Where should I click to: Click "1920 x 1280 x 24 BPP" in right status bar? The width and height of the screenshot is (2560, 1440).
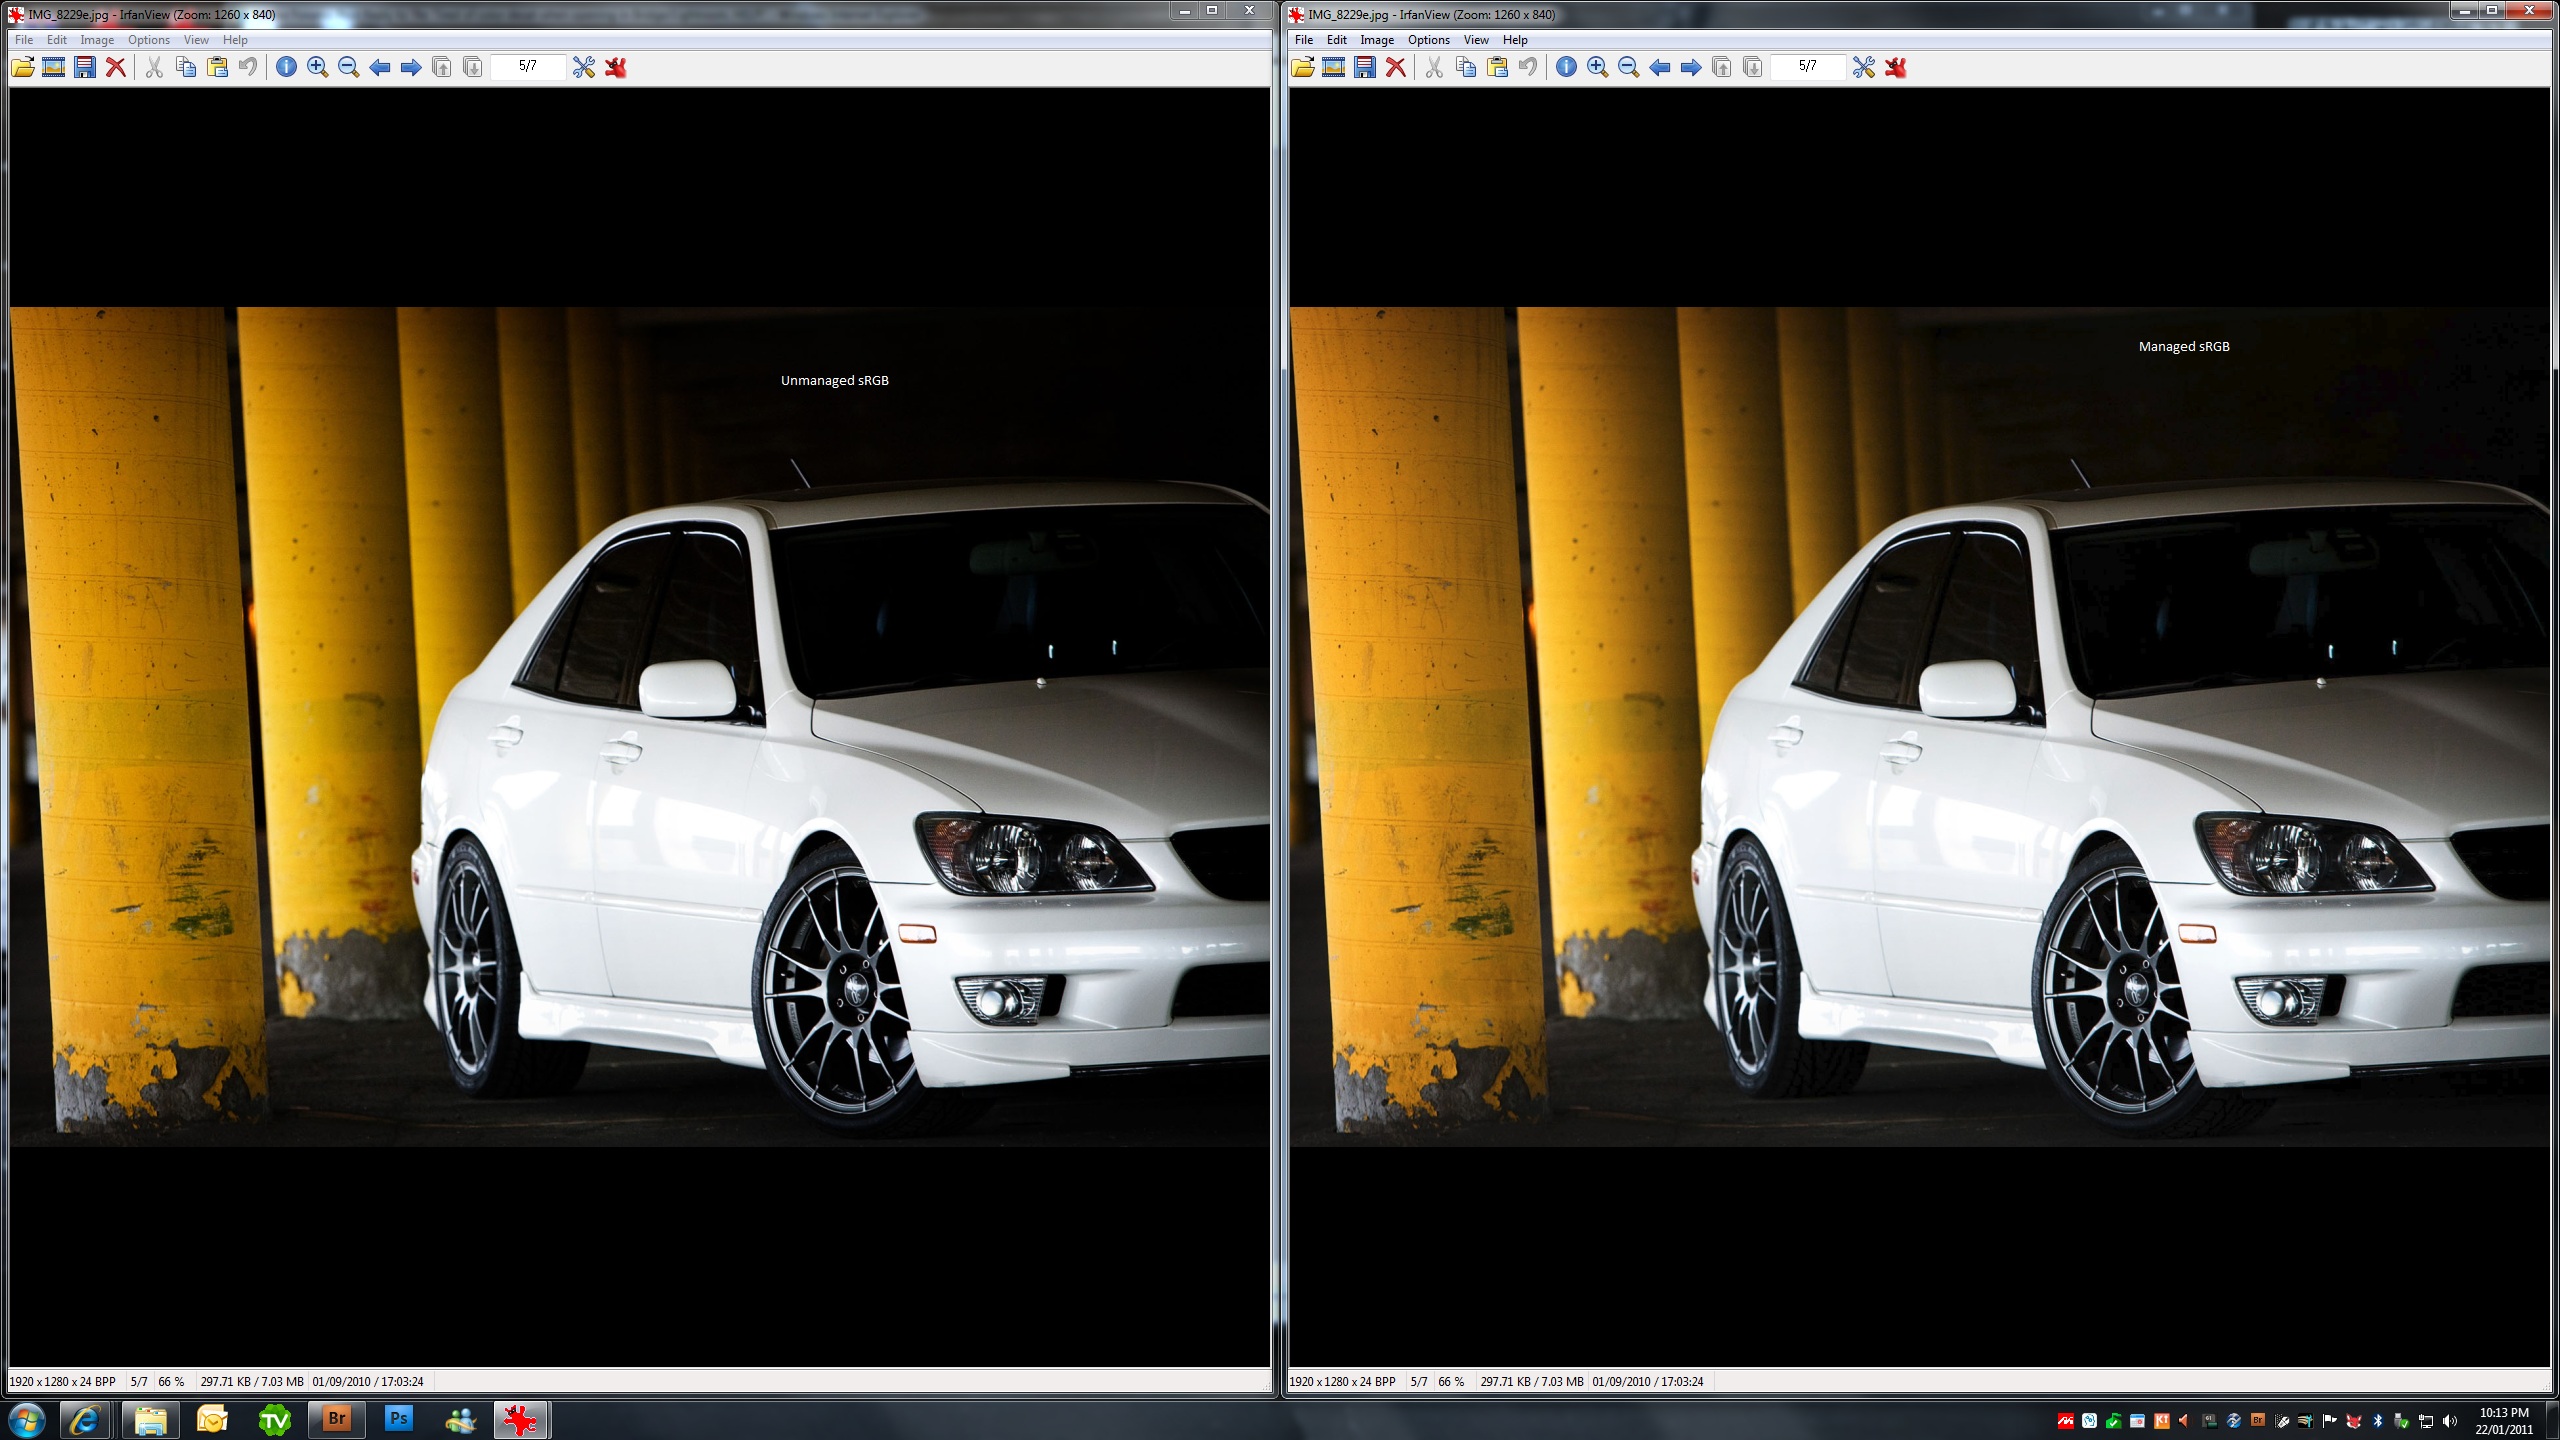tap(1343, 1382)
